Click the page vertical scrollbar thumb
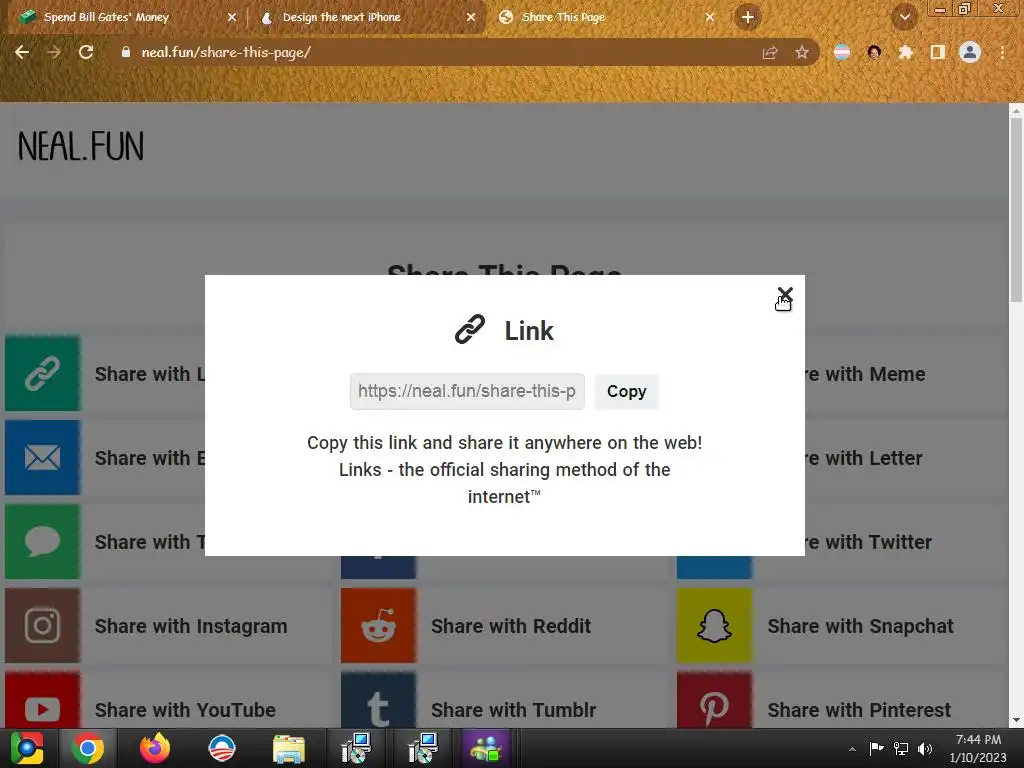This screenshot has height=768, width=1024. pyautogui.click(x=1016, y=209)
